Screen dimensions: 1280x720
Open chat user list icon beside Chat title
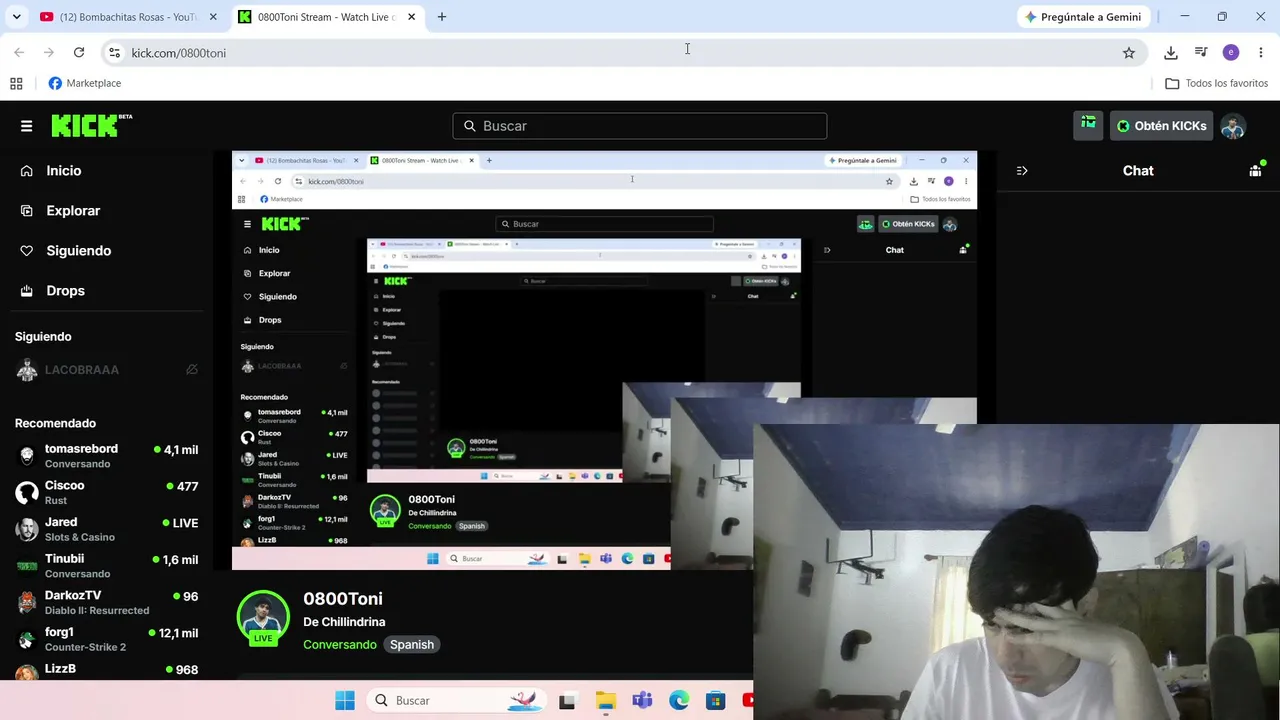coord(1256,170)
